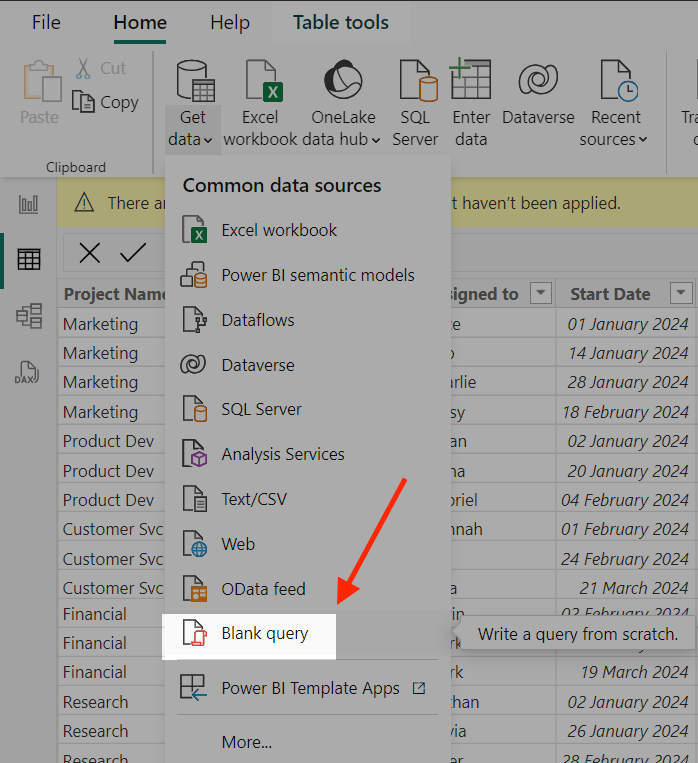The image size is (698, 763).
Task: Click More... at menu bottom
Action: pyautogui.click(x=246, y=743)
